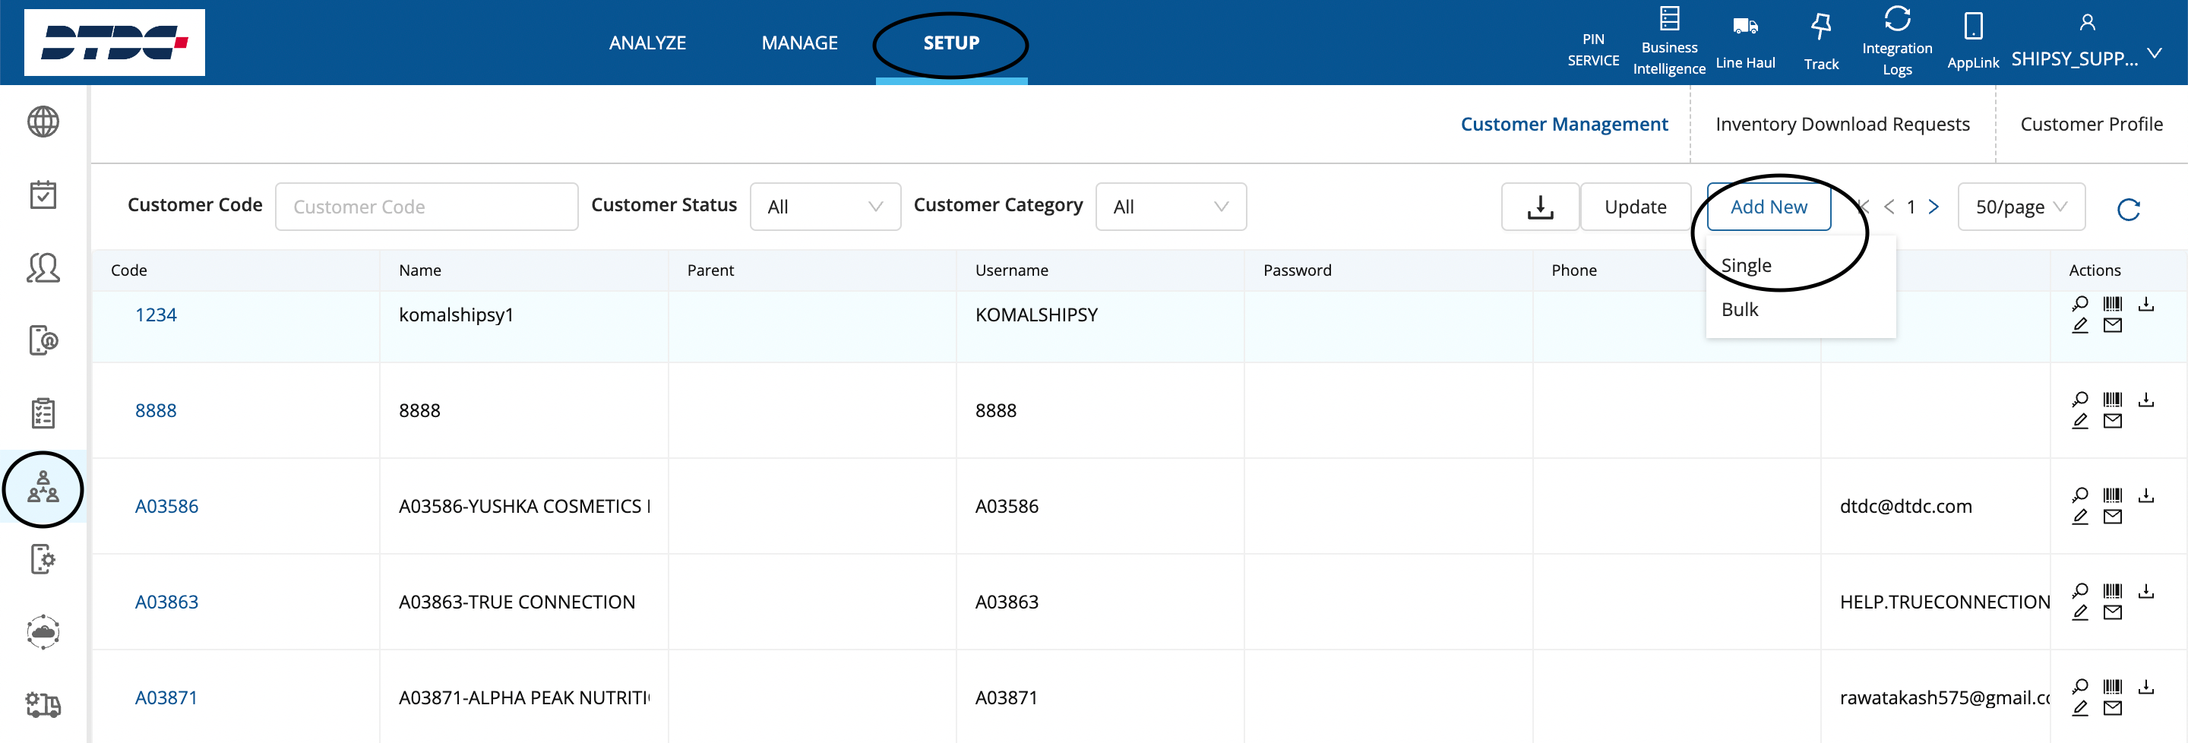Expand the Customer Status dropdown
The height and width of the screenshot is (743, 2188).
click(825, 207)
